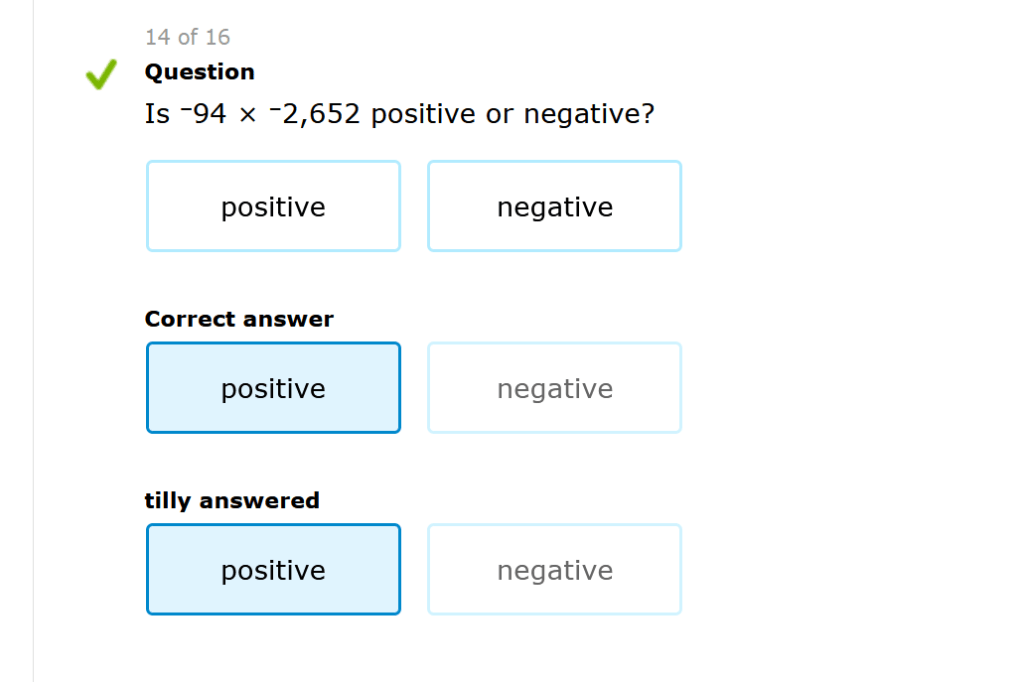Click the word "positive" in the question sentence
The width and height of the screenshot is (1023, 682).
[423, 115]
